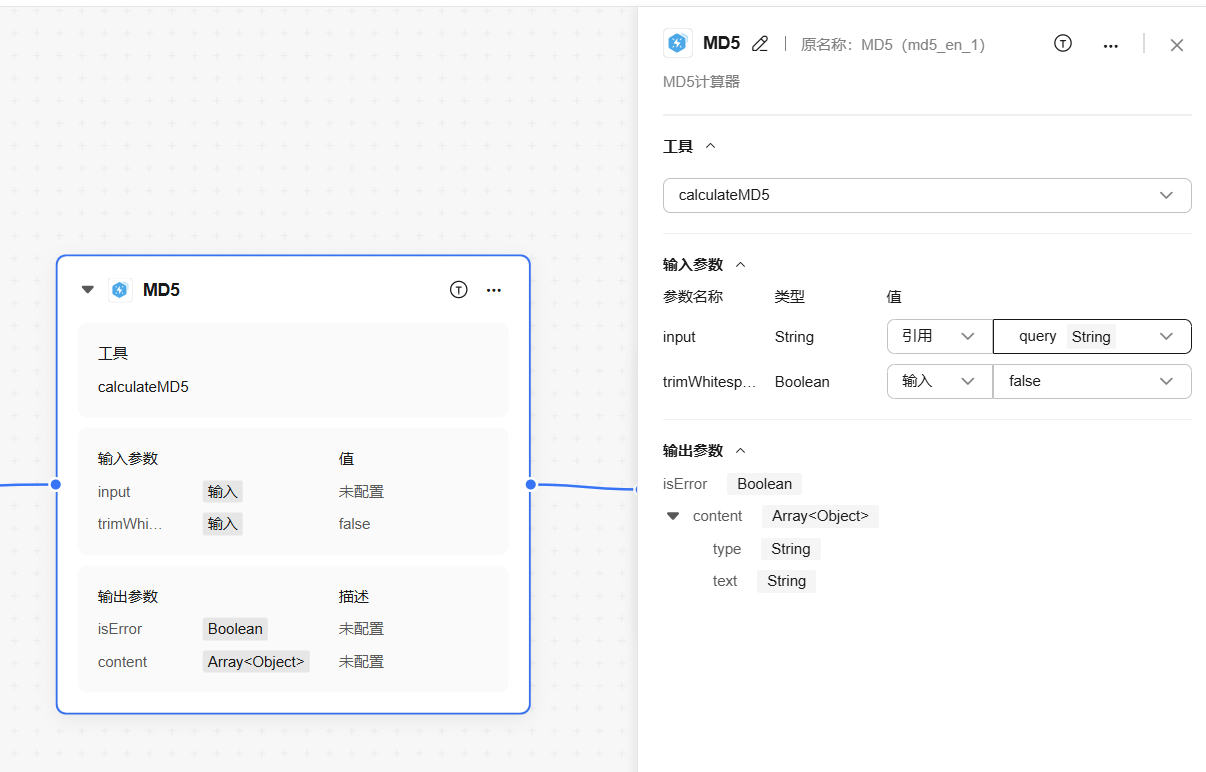The image size is (1206, 772).
Task: Open the three-dot menu on MD5 node
Action: (494, 290)
